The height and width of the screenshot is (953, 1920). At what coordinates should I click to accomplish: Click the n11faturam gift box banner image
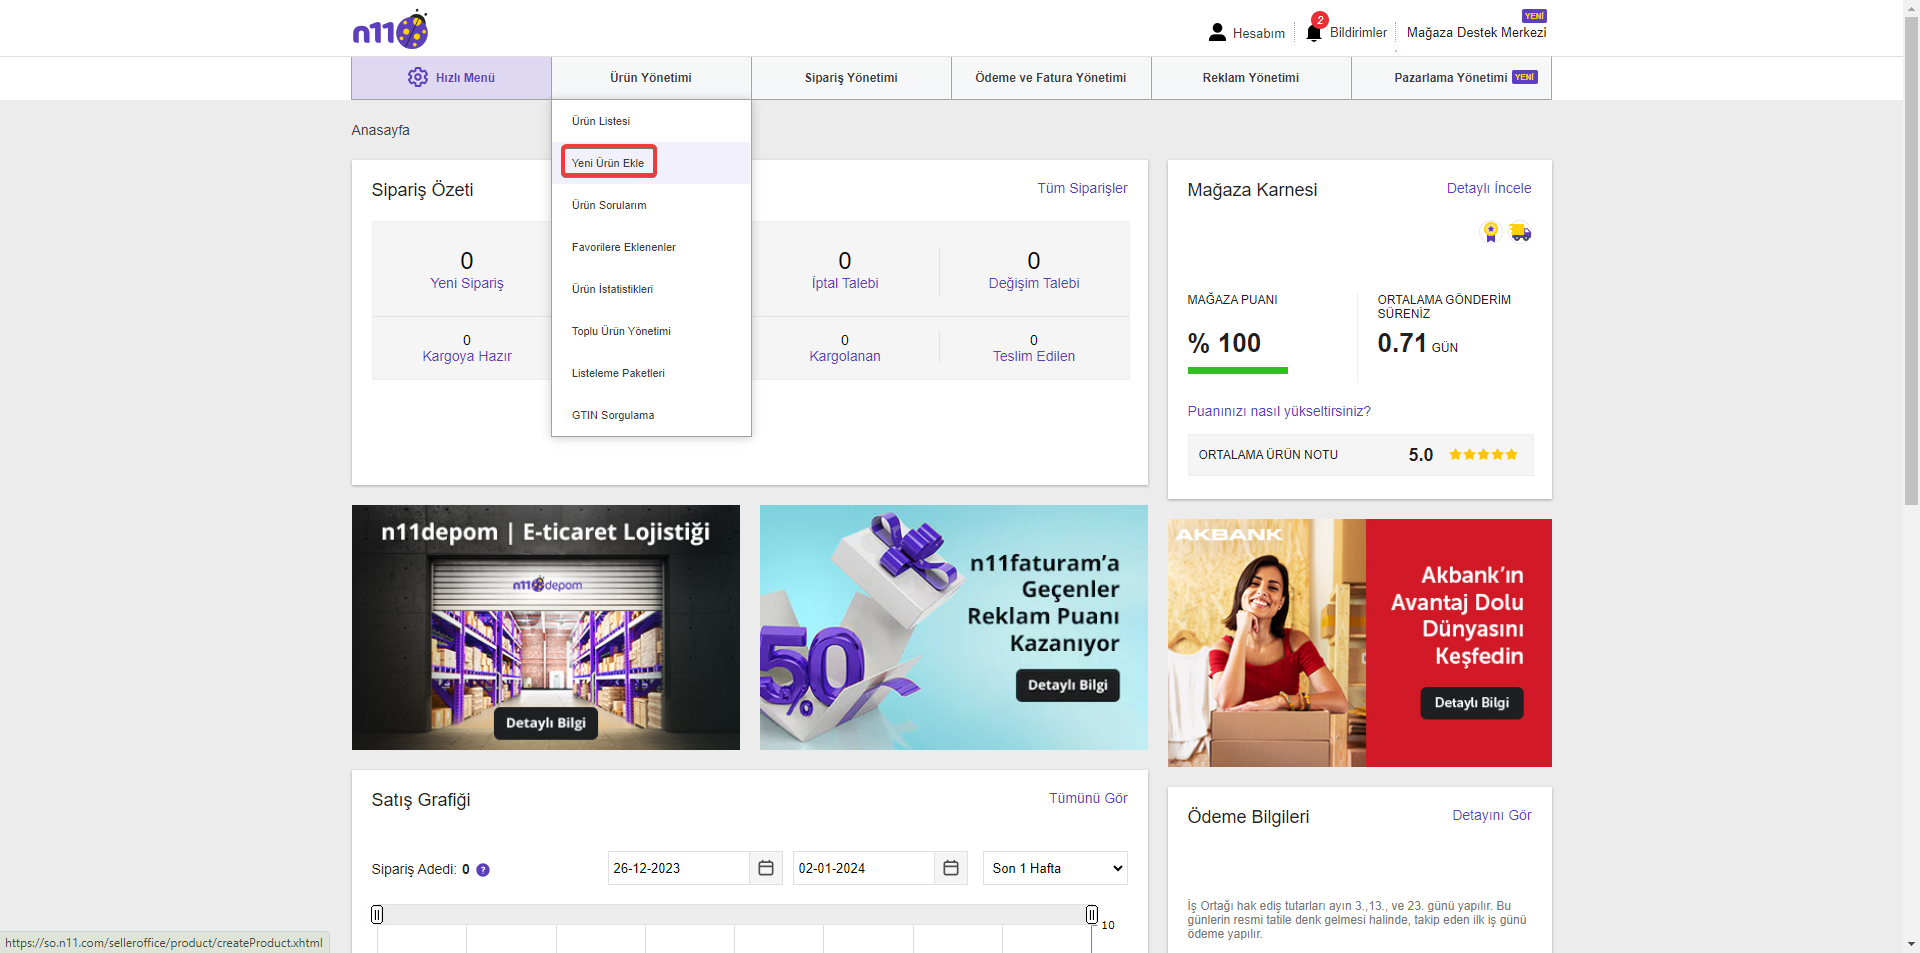tap(954, 627)
